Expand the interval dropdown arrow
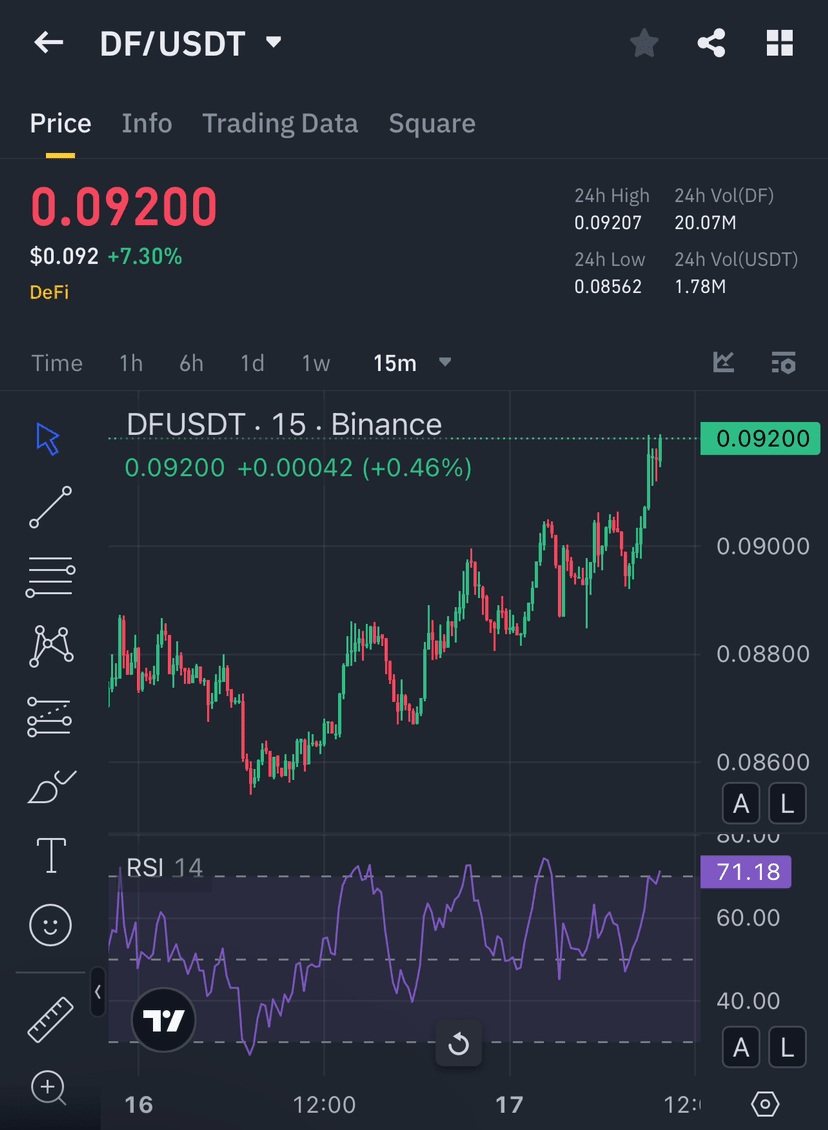The width and height of the screenshot is (828, 1130). (x=445, y=362)
